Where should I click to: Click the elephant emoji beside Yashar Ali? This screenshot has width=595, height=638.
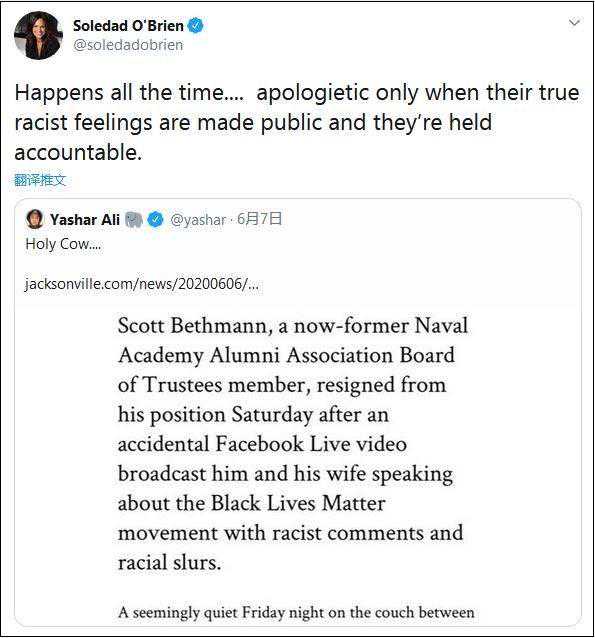click(x=133, y=220)
